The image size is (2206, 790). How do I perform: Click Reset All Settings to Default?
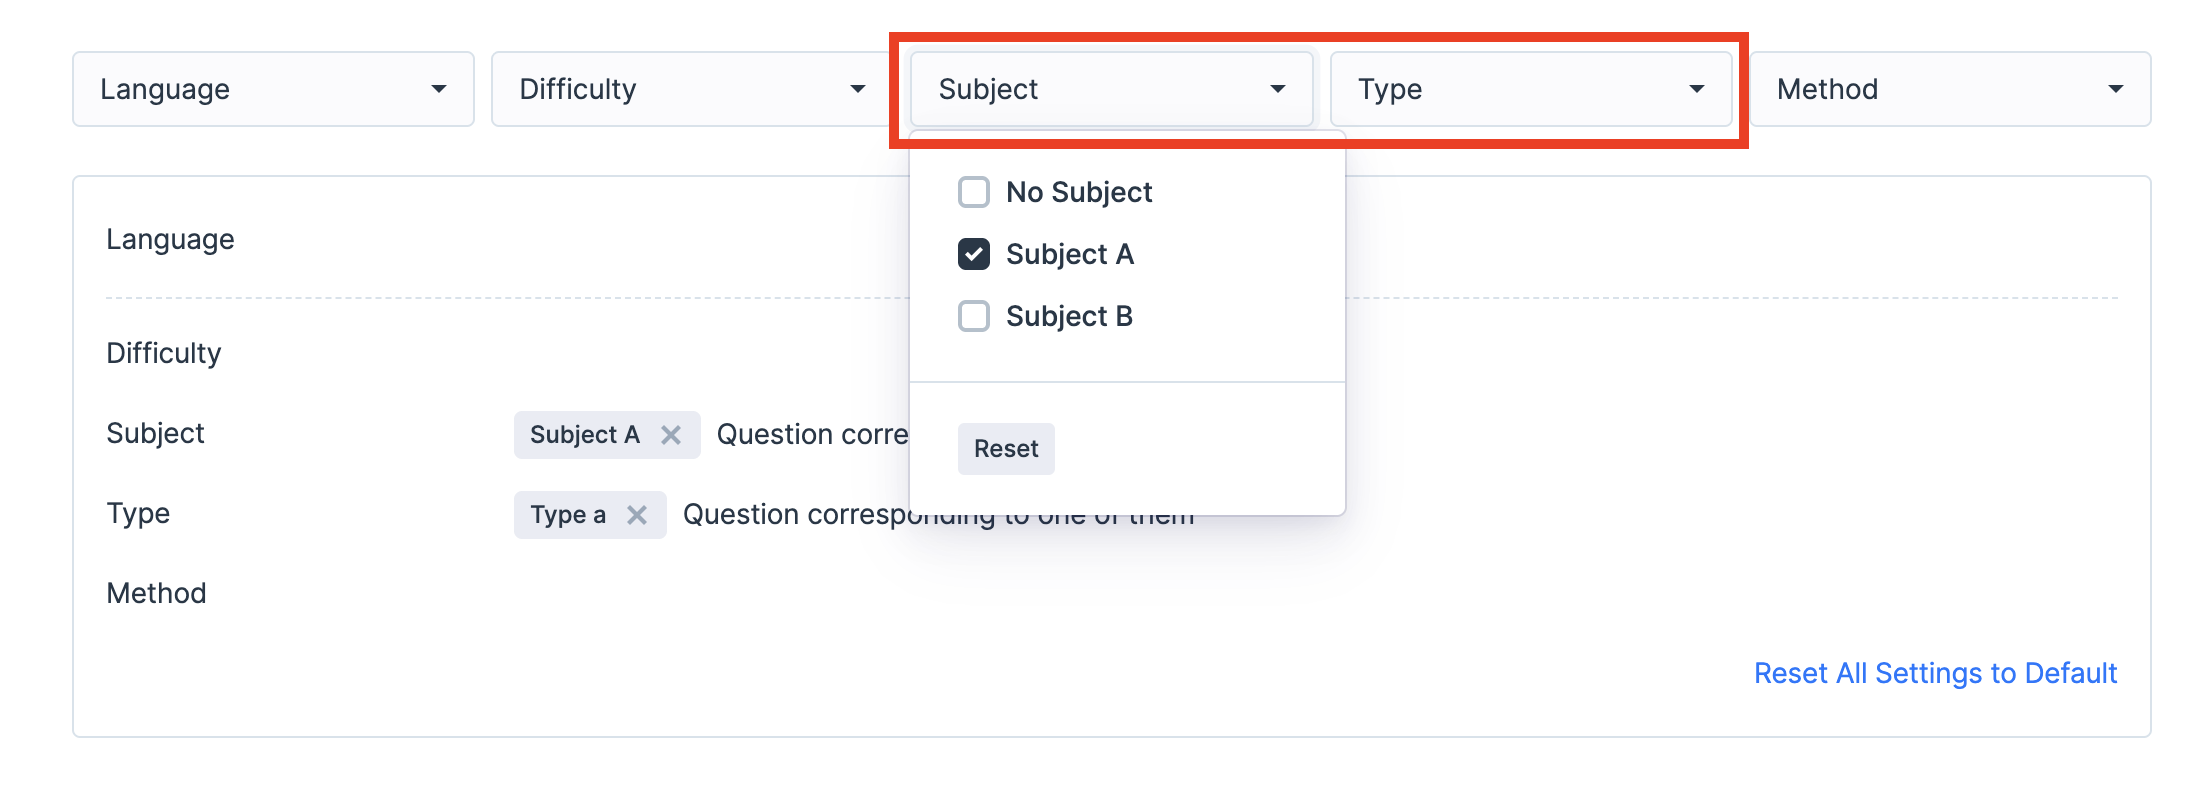[x=1935, y=673]
